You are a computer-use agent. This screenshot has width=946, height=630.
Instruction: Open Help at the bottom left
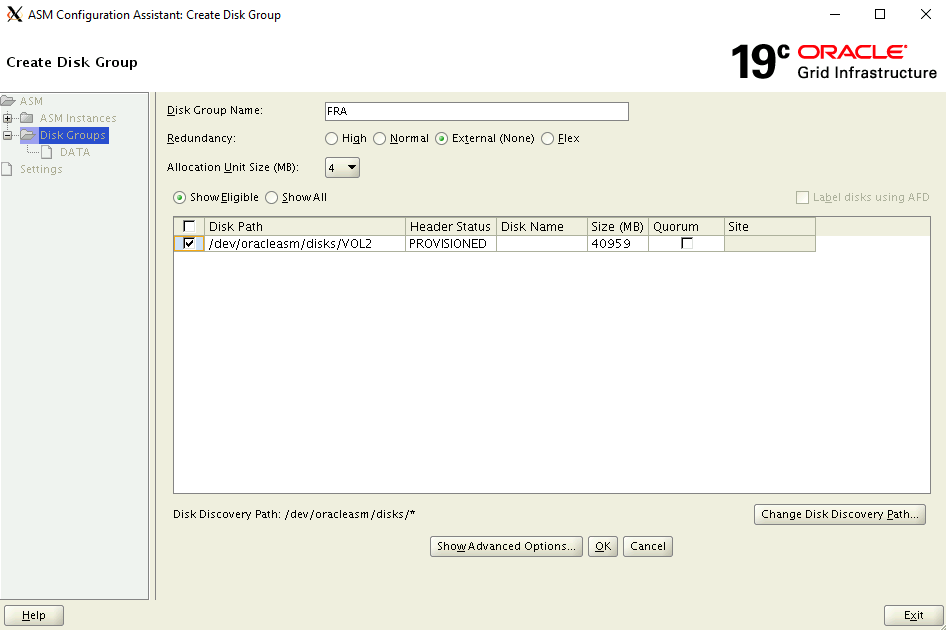coord(34,616)
